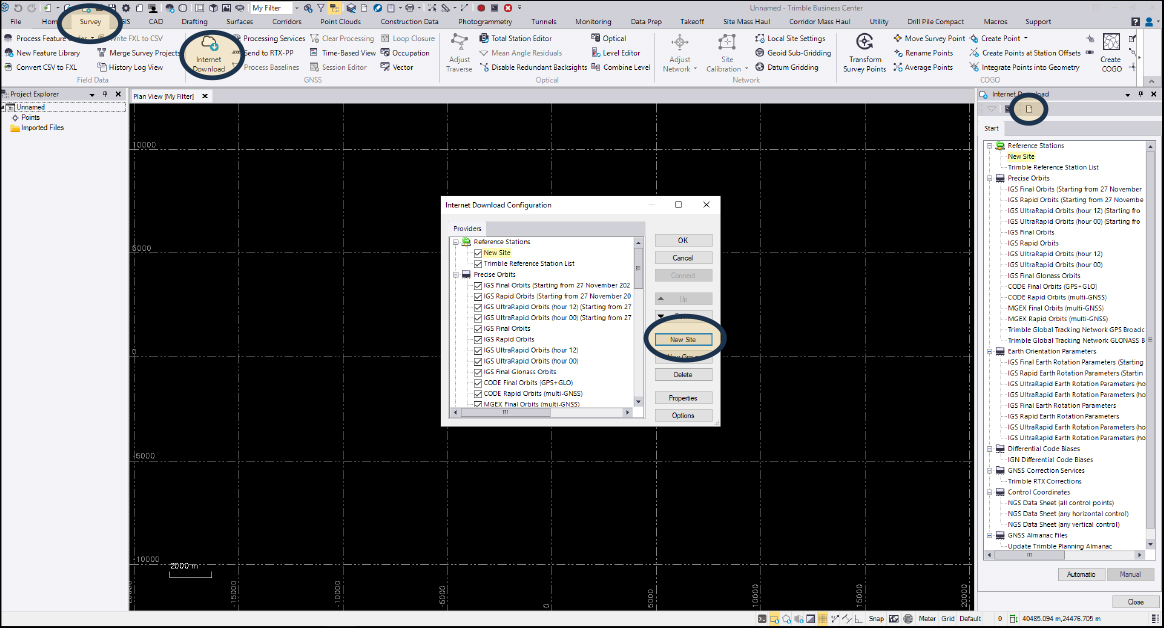Open Properties of selected provider

click(x=683, y=399)
